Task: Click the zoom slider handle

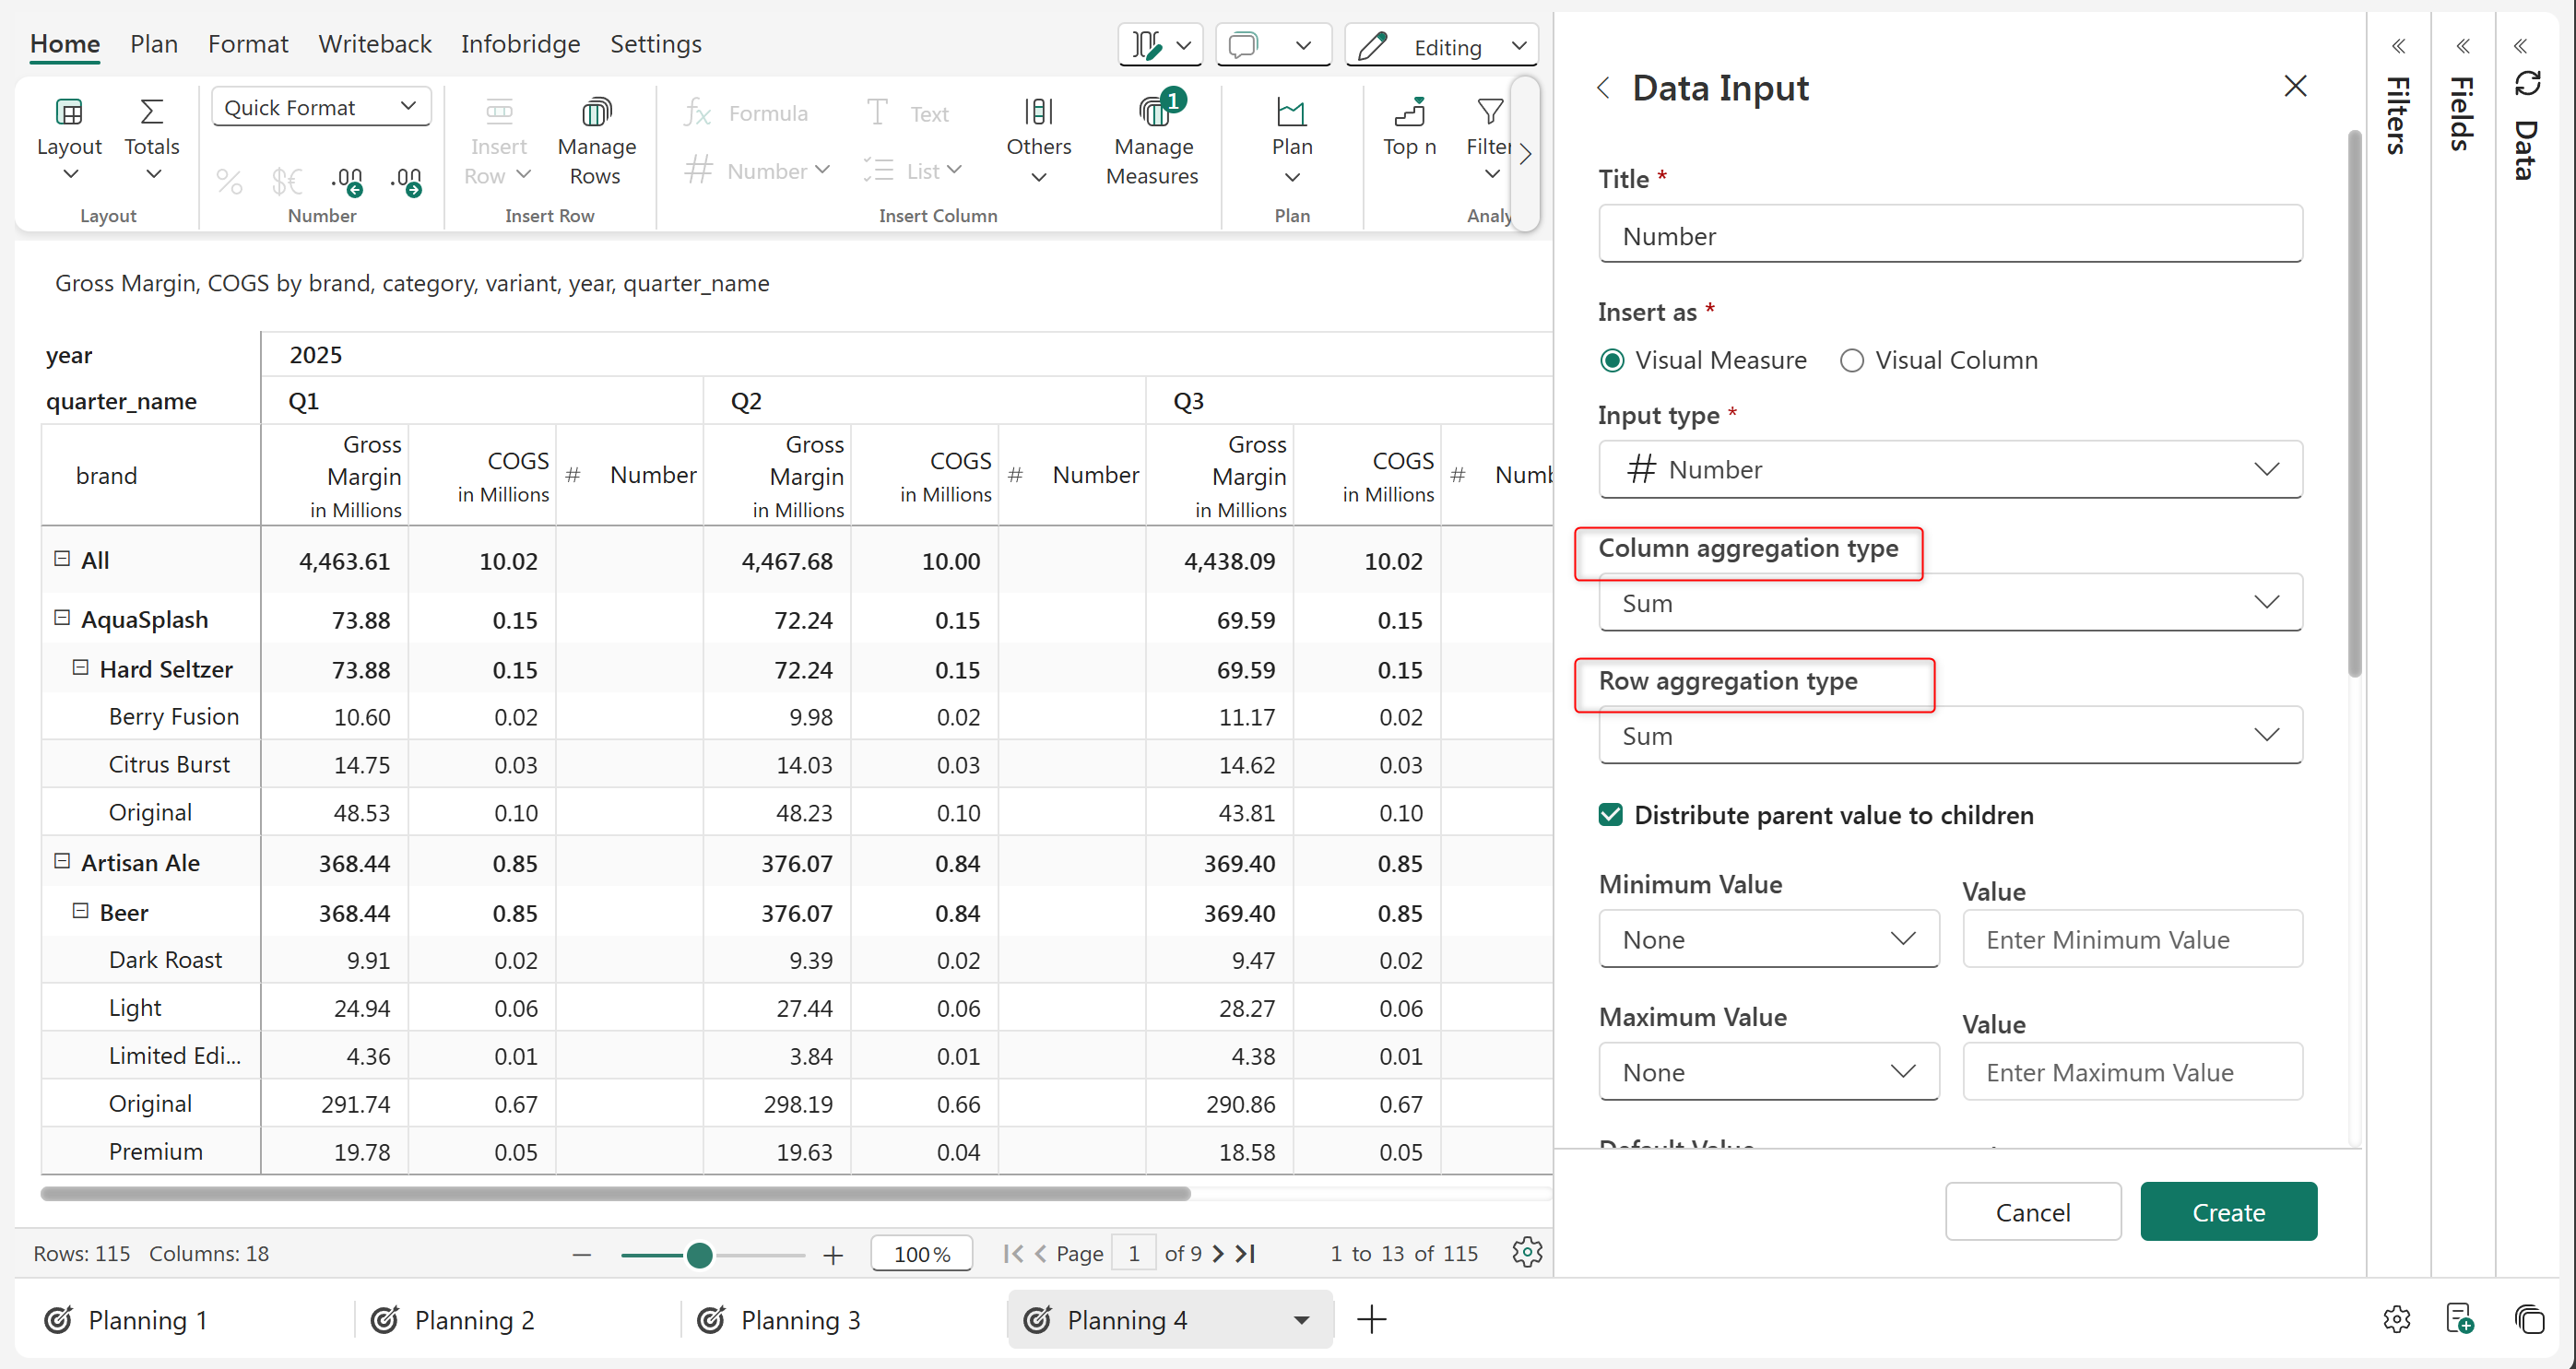Action: (700, 1254)
